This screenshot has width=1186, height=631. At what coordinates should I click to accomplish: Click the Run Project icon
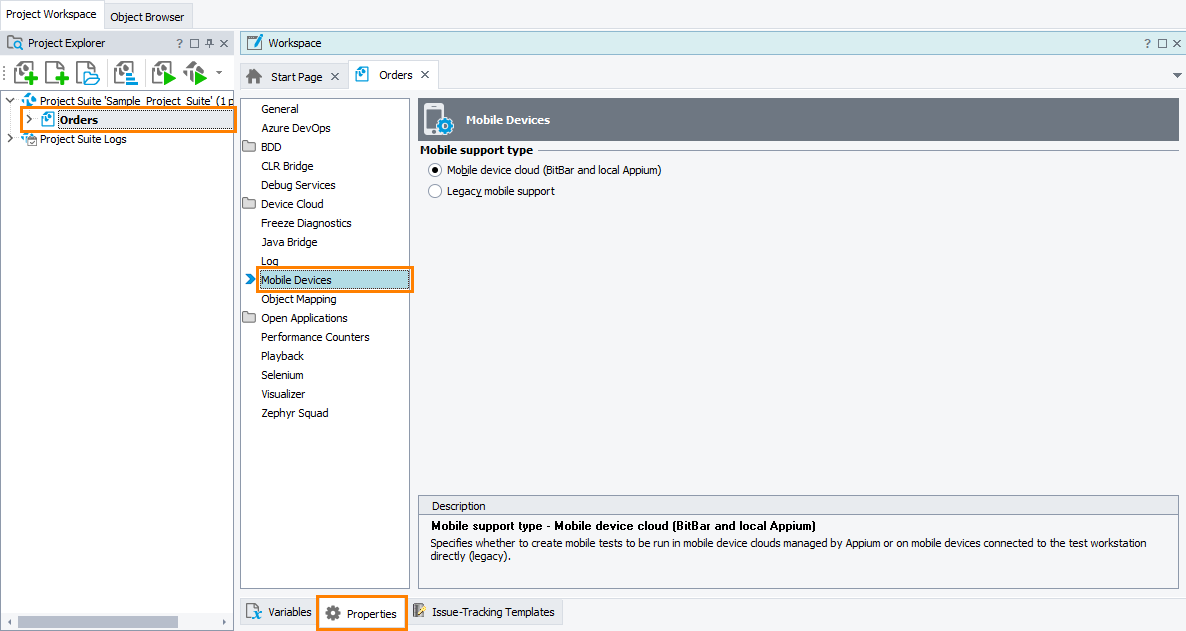(163, 73)
